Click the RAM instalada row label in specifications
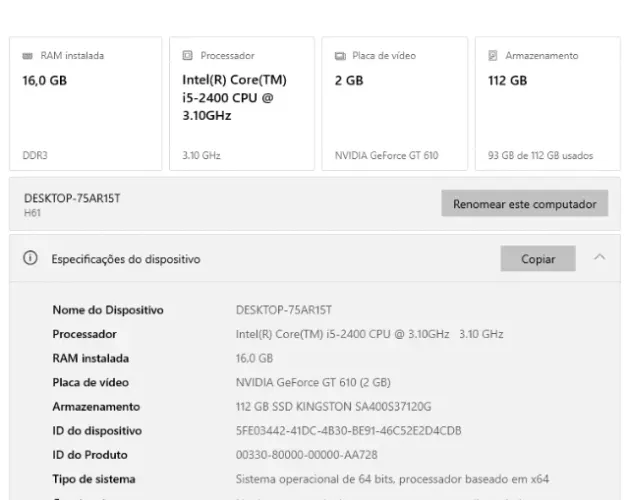The width and height of the screenshot is (629, 500). coord(91,358)
